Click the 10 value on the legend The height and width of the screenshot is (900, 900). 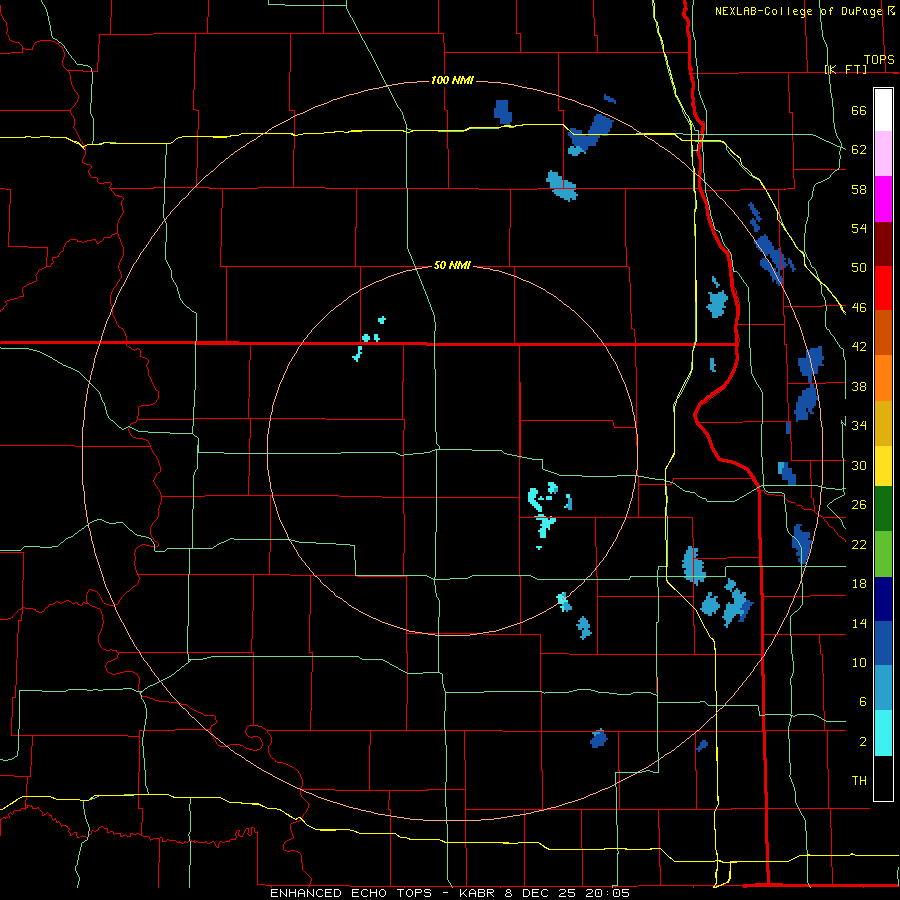tap(859, 662)
